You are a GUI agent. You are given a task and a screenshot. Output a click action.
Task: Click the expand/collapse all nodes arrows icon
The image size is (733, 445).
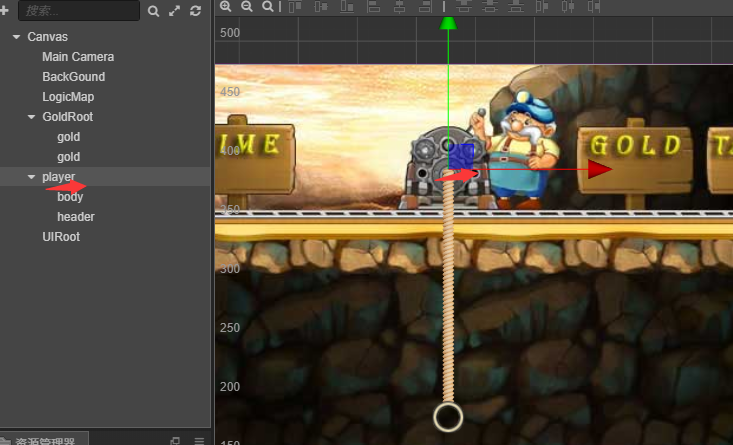coord(174,11)
